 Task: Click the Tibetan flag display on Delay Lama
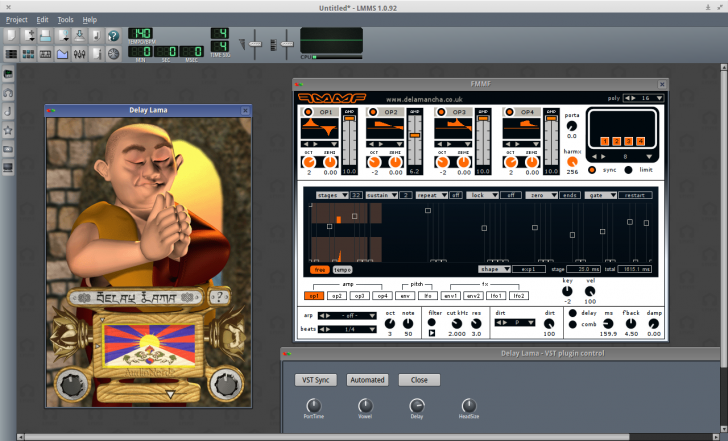[x=150, y=345]
